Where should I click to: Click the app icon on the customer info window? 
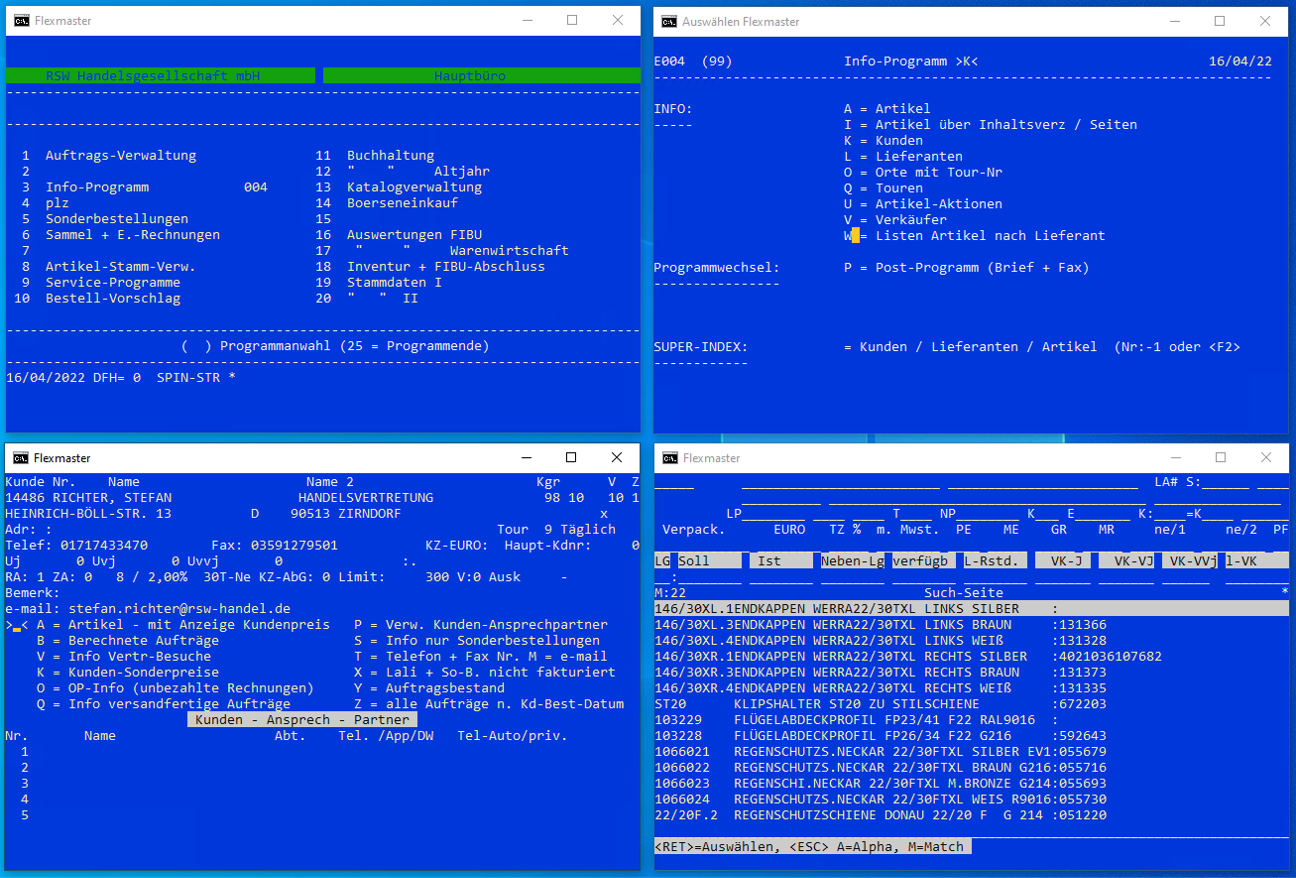pos(19,457)
